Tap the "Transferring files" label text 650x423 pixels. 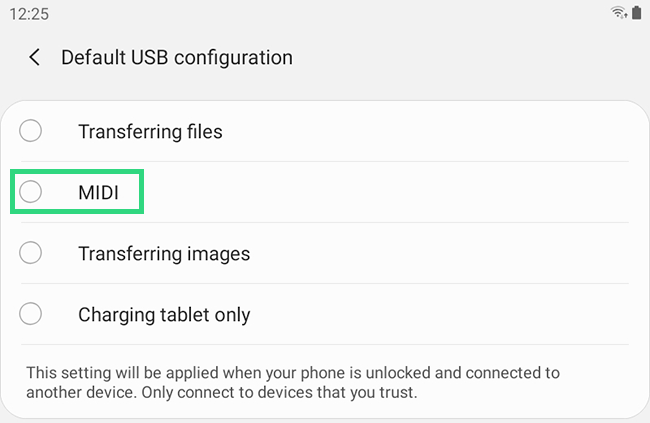click(x=150, y=131)
